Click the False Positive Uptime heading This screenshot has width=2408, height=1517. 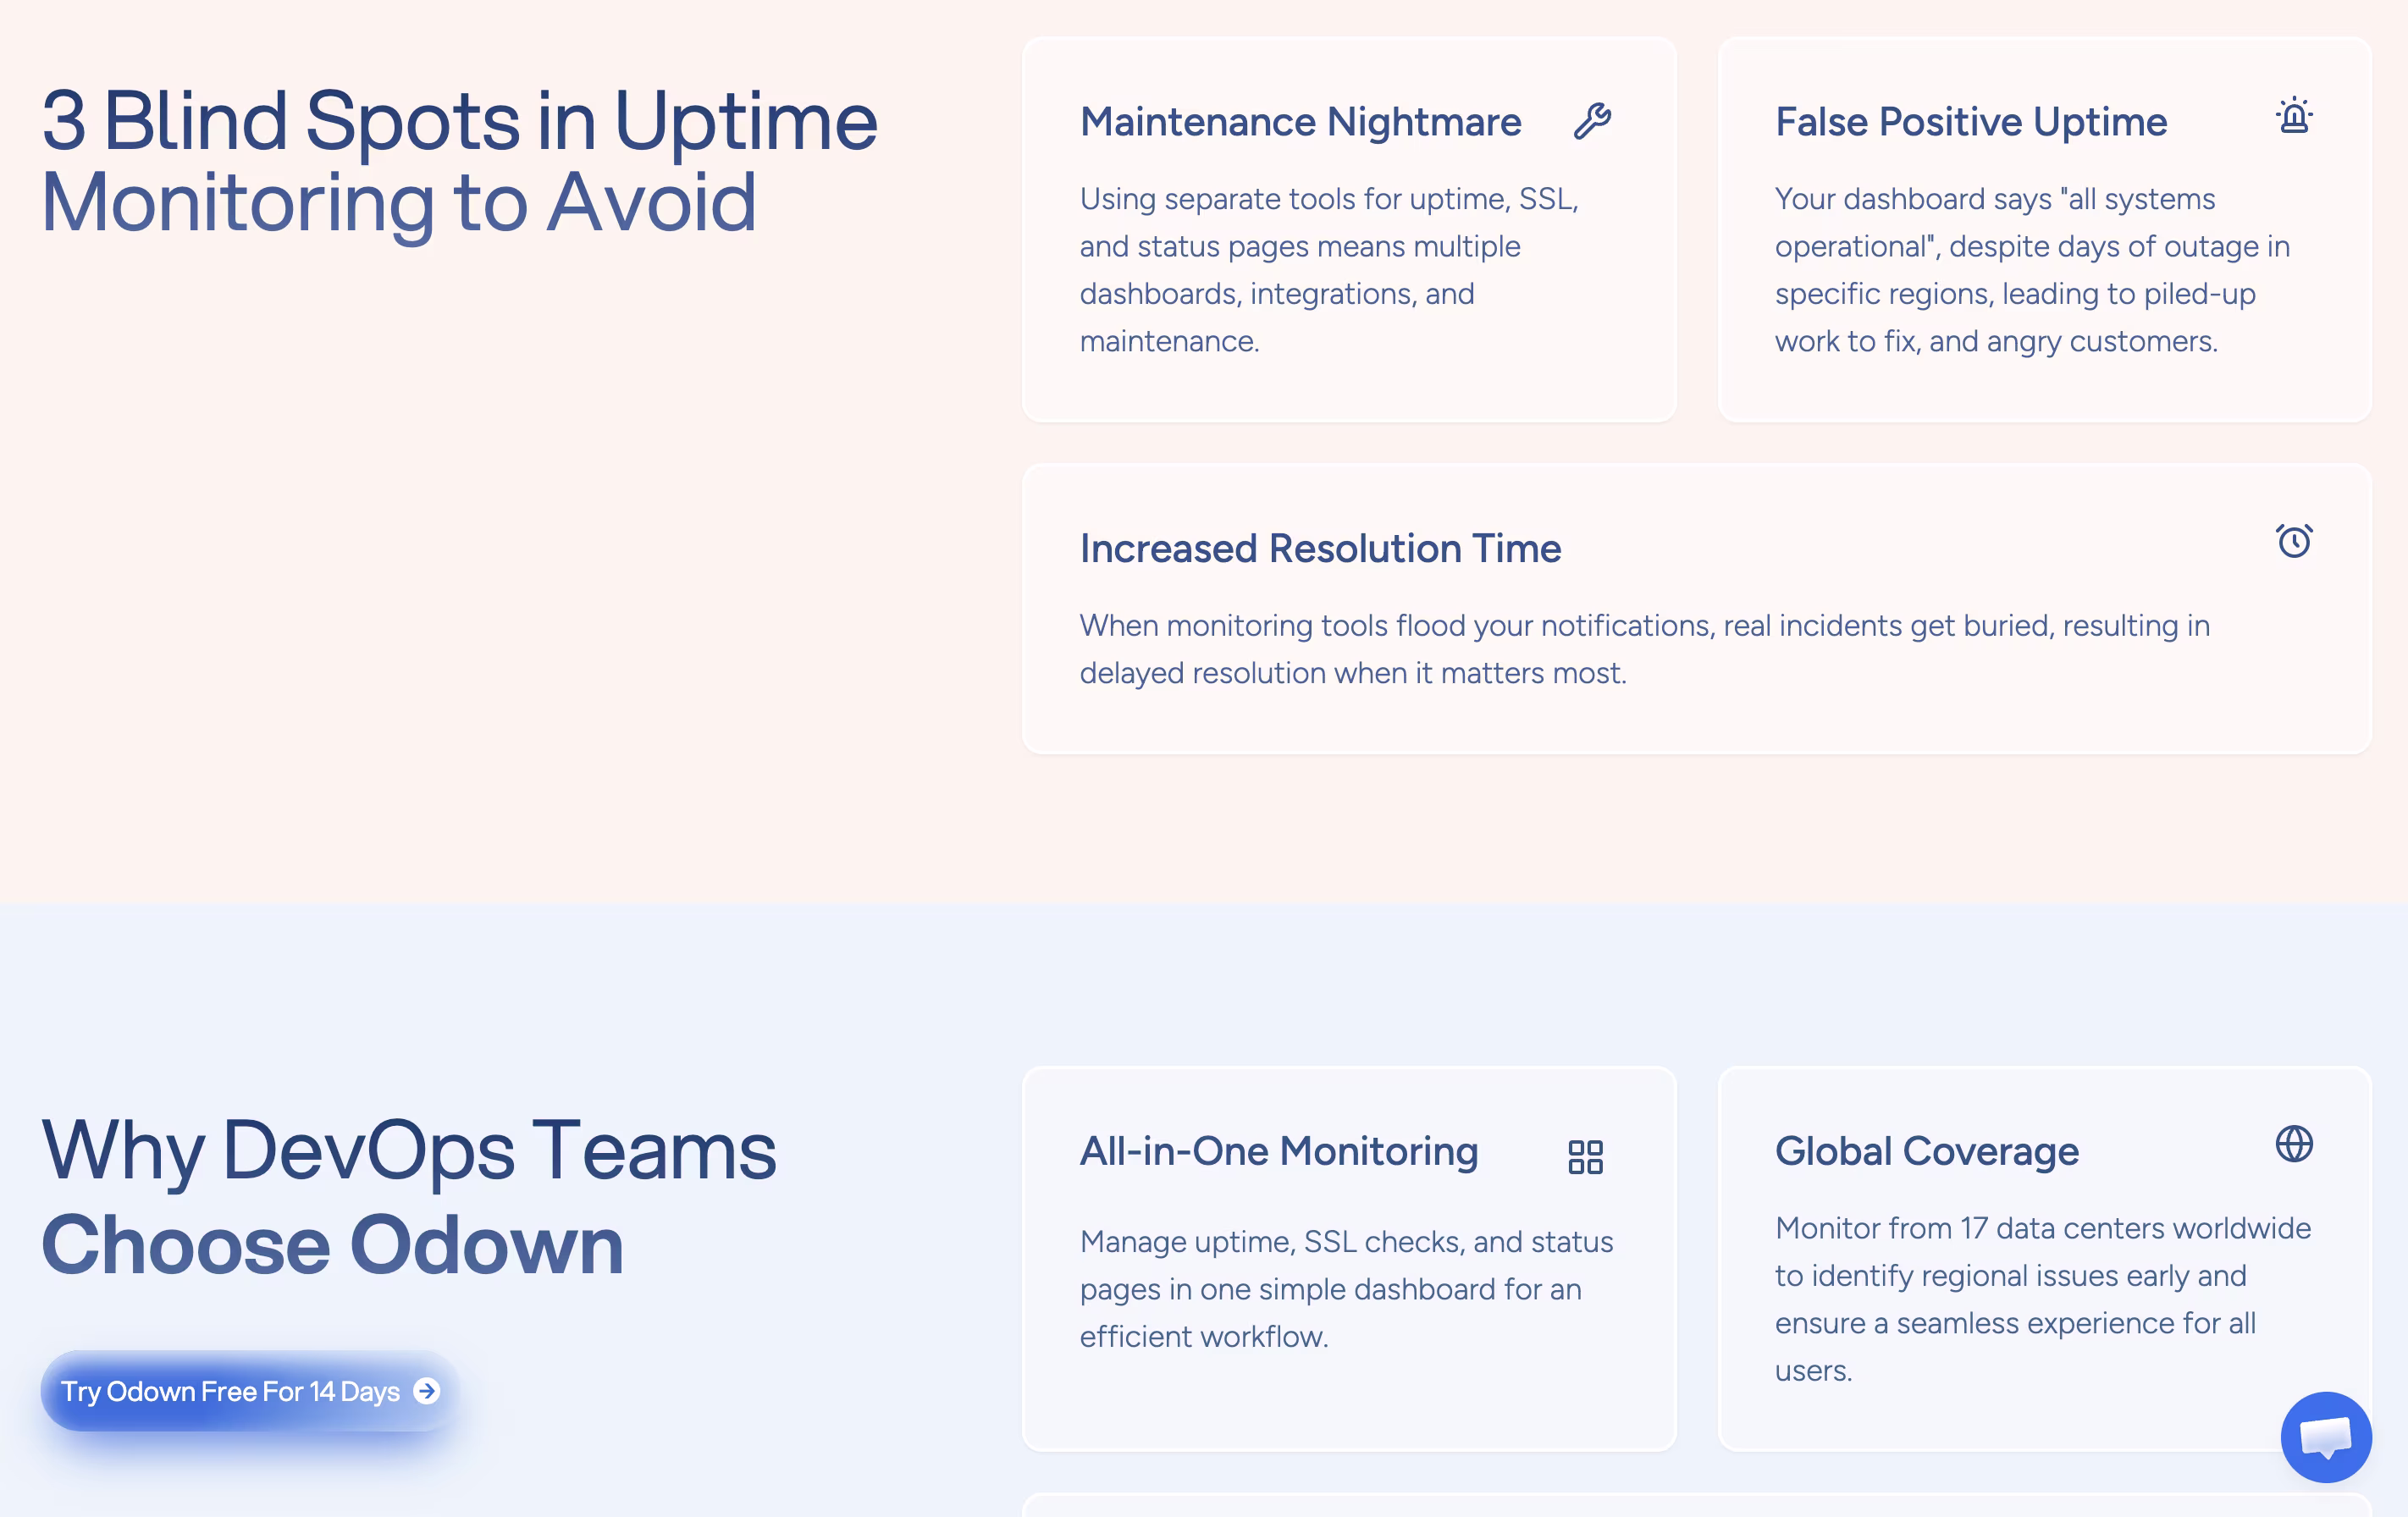point(1971,122)
